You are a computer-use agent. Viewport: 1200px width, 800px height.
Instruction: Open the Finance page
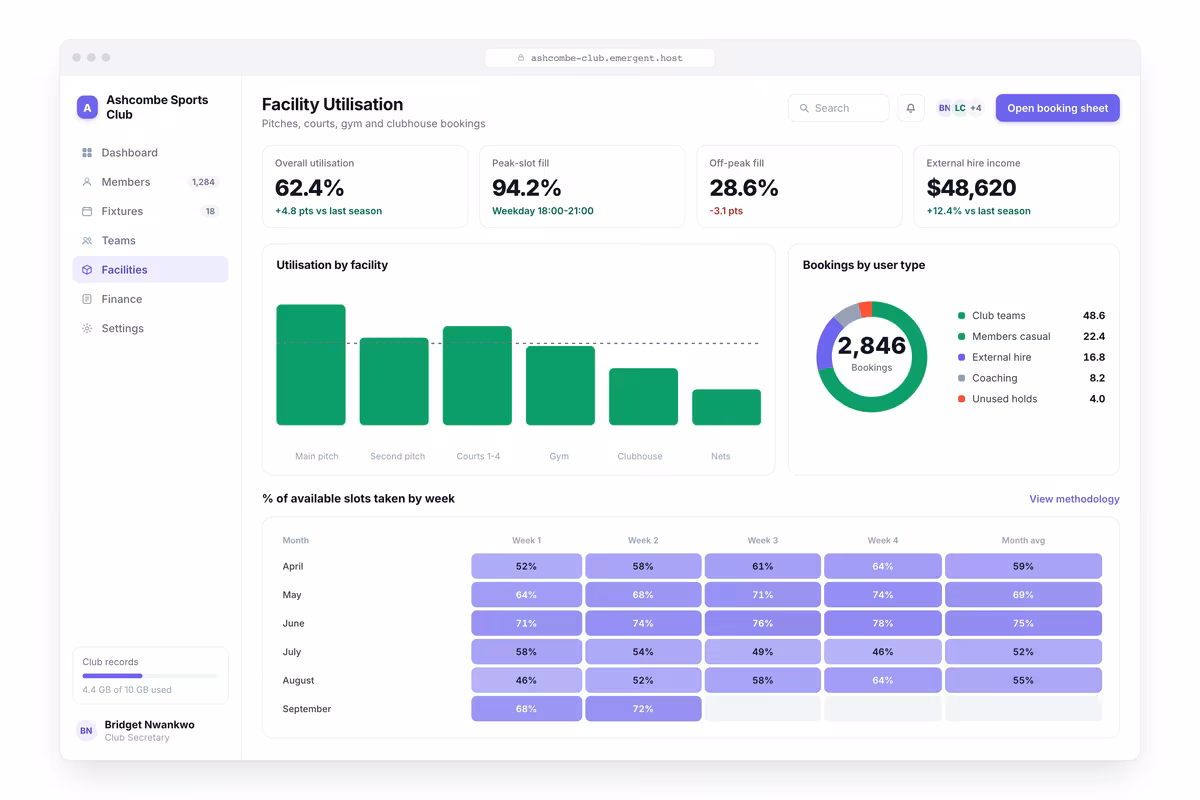[150, 299]
